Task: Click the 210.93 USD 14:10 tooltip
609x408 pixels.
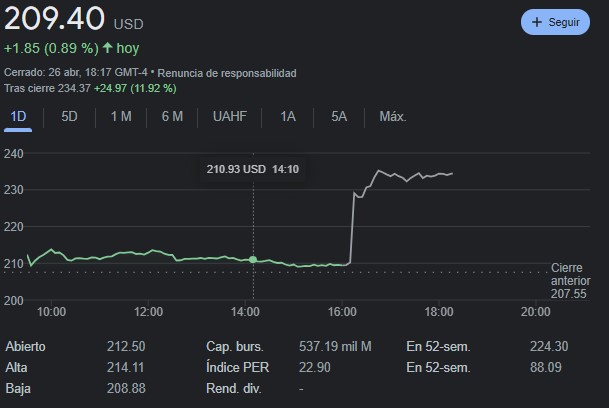Action: pyautogui.click(x=253, y=169)
